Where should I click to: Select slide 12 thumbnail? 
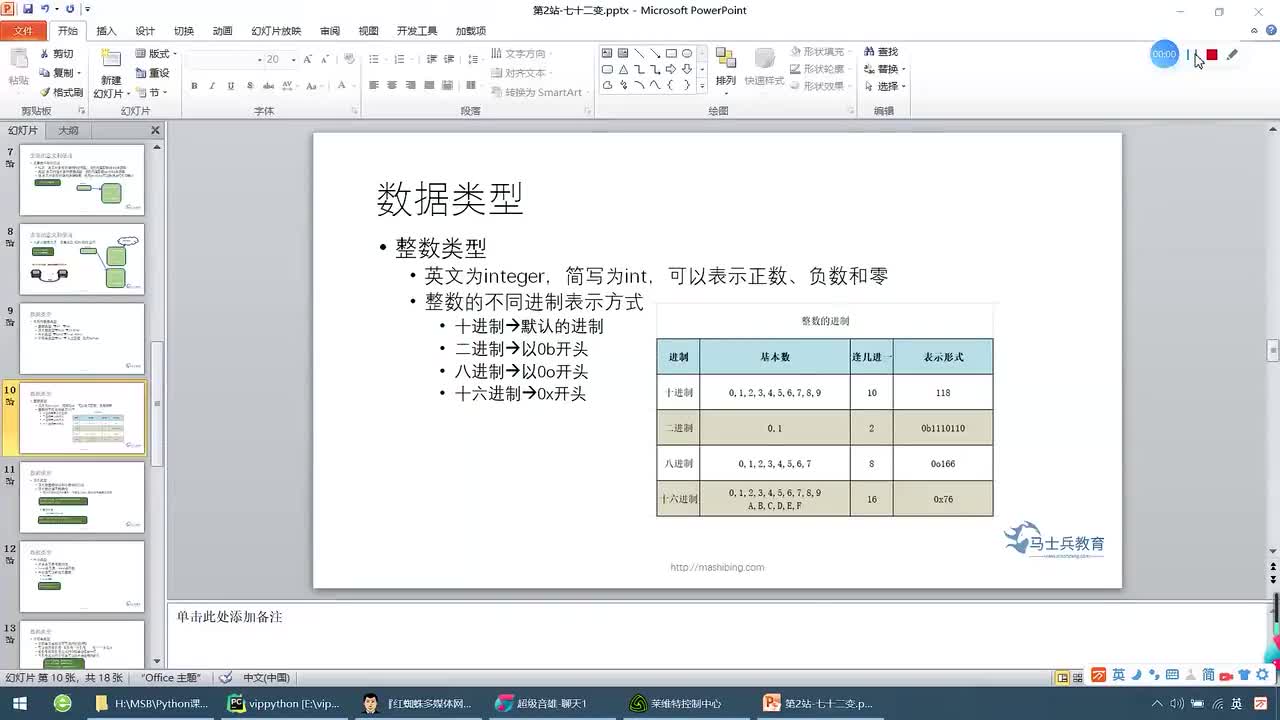[x=82, y=576]
